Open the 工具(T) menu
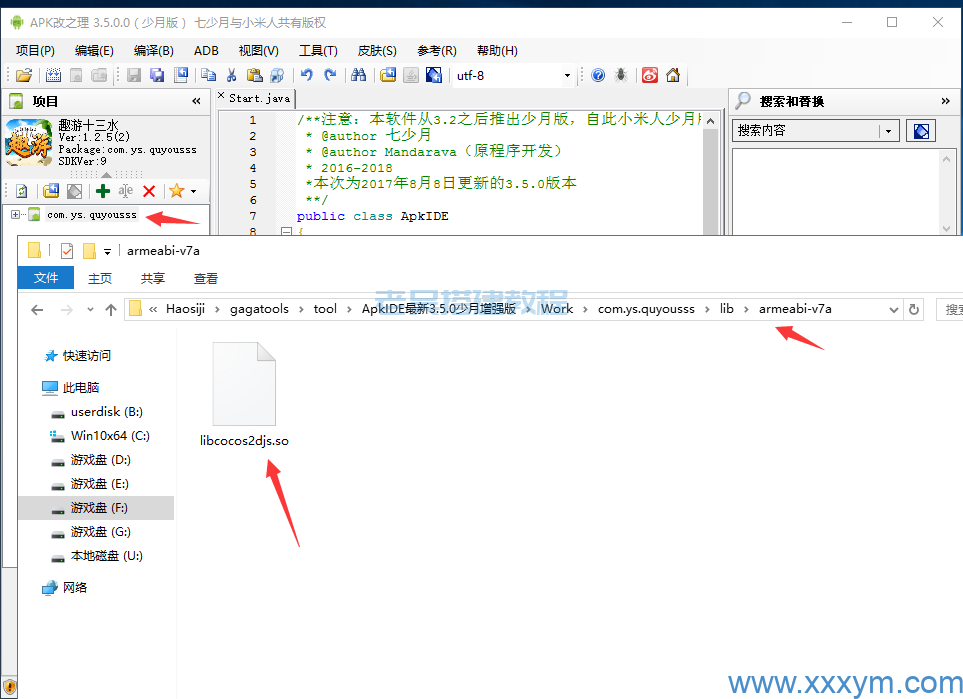The height and width of the screenshot is (699, 963). (318, 50)
